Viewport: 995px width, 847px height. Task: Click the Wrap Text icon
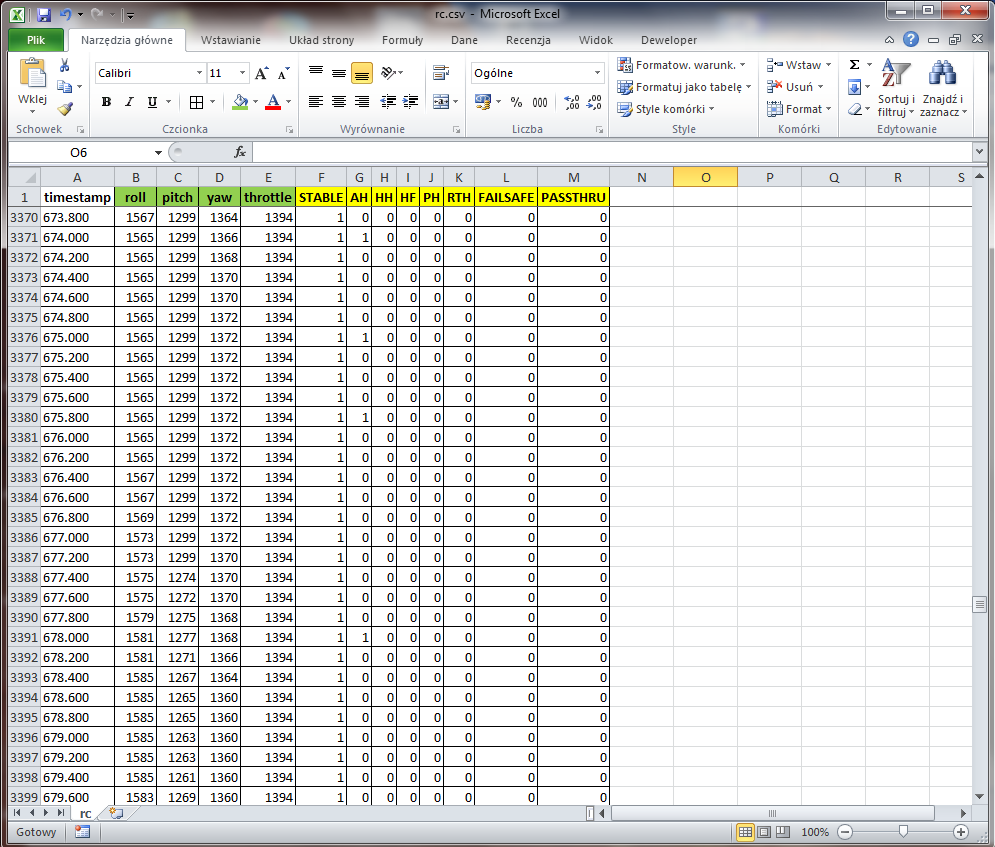pyautogui.click(x=439, y=73)
